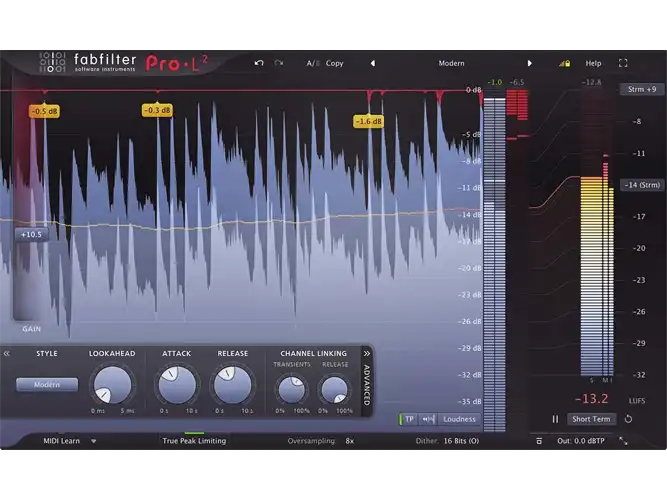Enter full screen mode icon

[x=623, y=63]
